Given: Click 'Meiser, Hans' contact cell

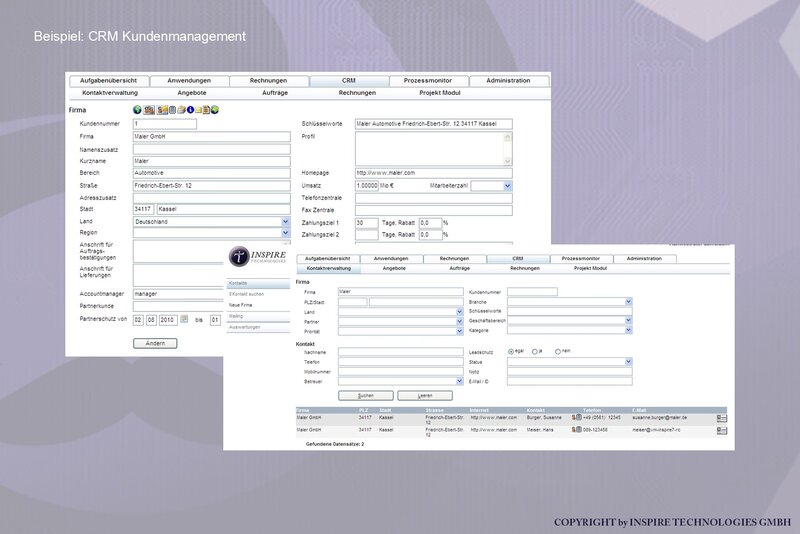Looking at the screenshot, I should click(540, 430).
